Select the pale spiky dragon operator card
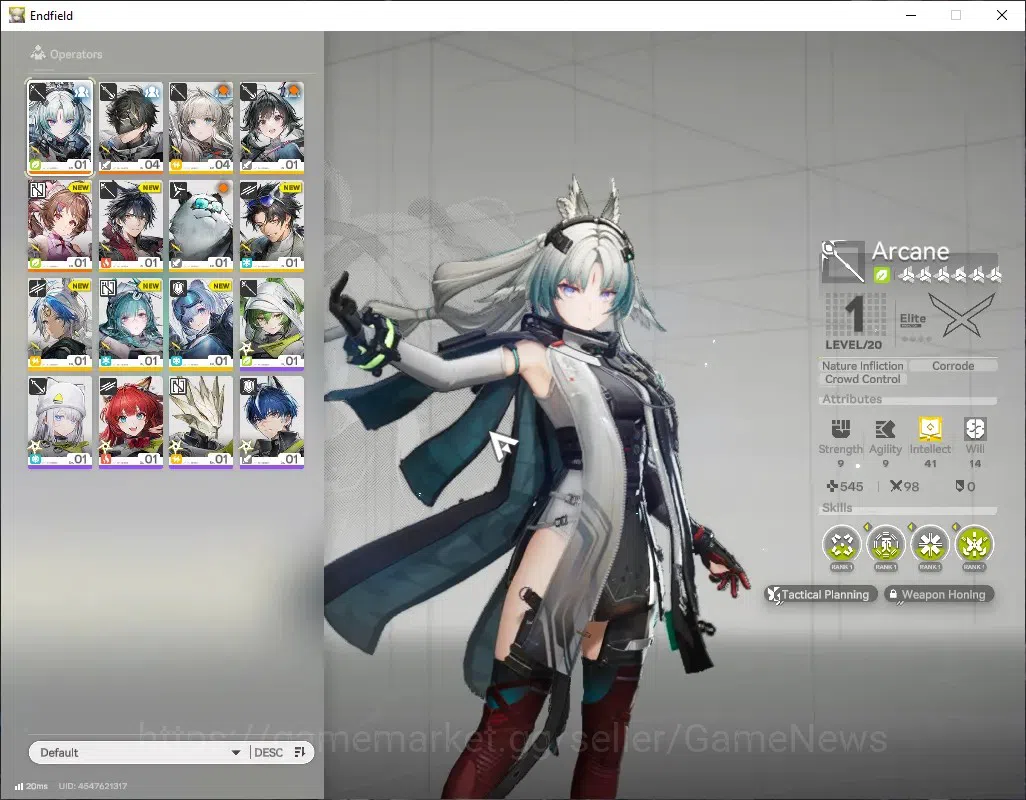This screenshot has width=1026, height=800. pyautogui.click(x=201, y=422)
